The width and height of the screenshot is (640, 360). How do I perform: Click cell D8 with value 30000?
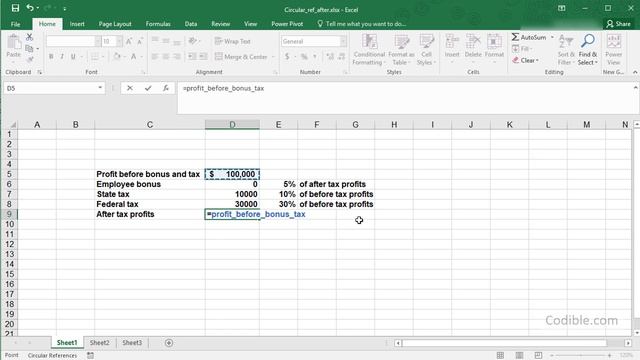click(x=232, y=204)
